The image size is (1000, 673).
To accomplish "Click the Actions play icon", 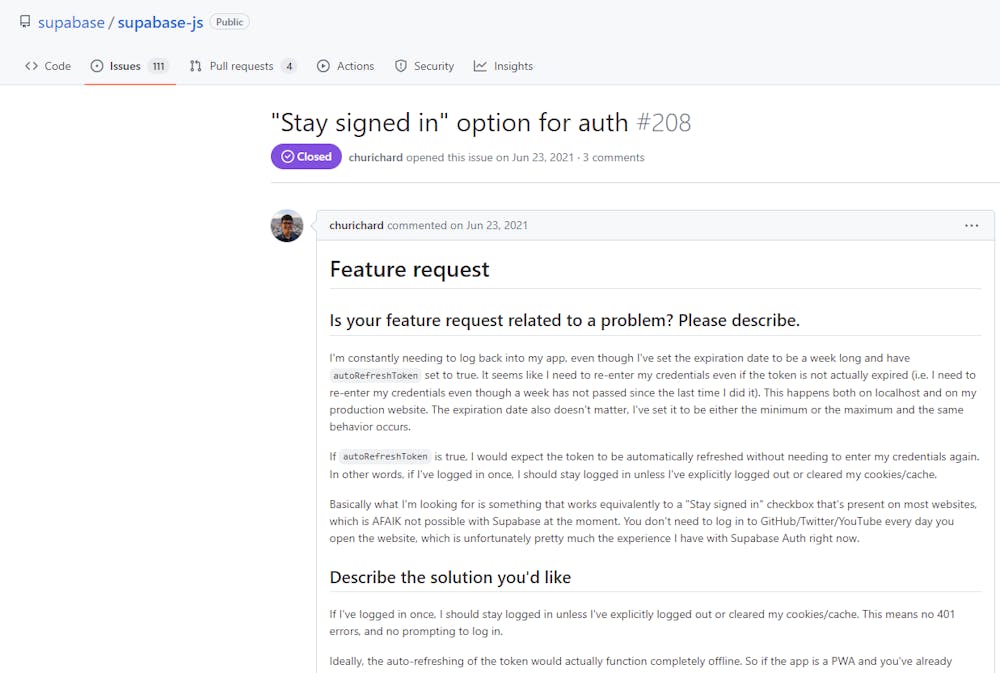I will 323,66.
